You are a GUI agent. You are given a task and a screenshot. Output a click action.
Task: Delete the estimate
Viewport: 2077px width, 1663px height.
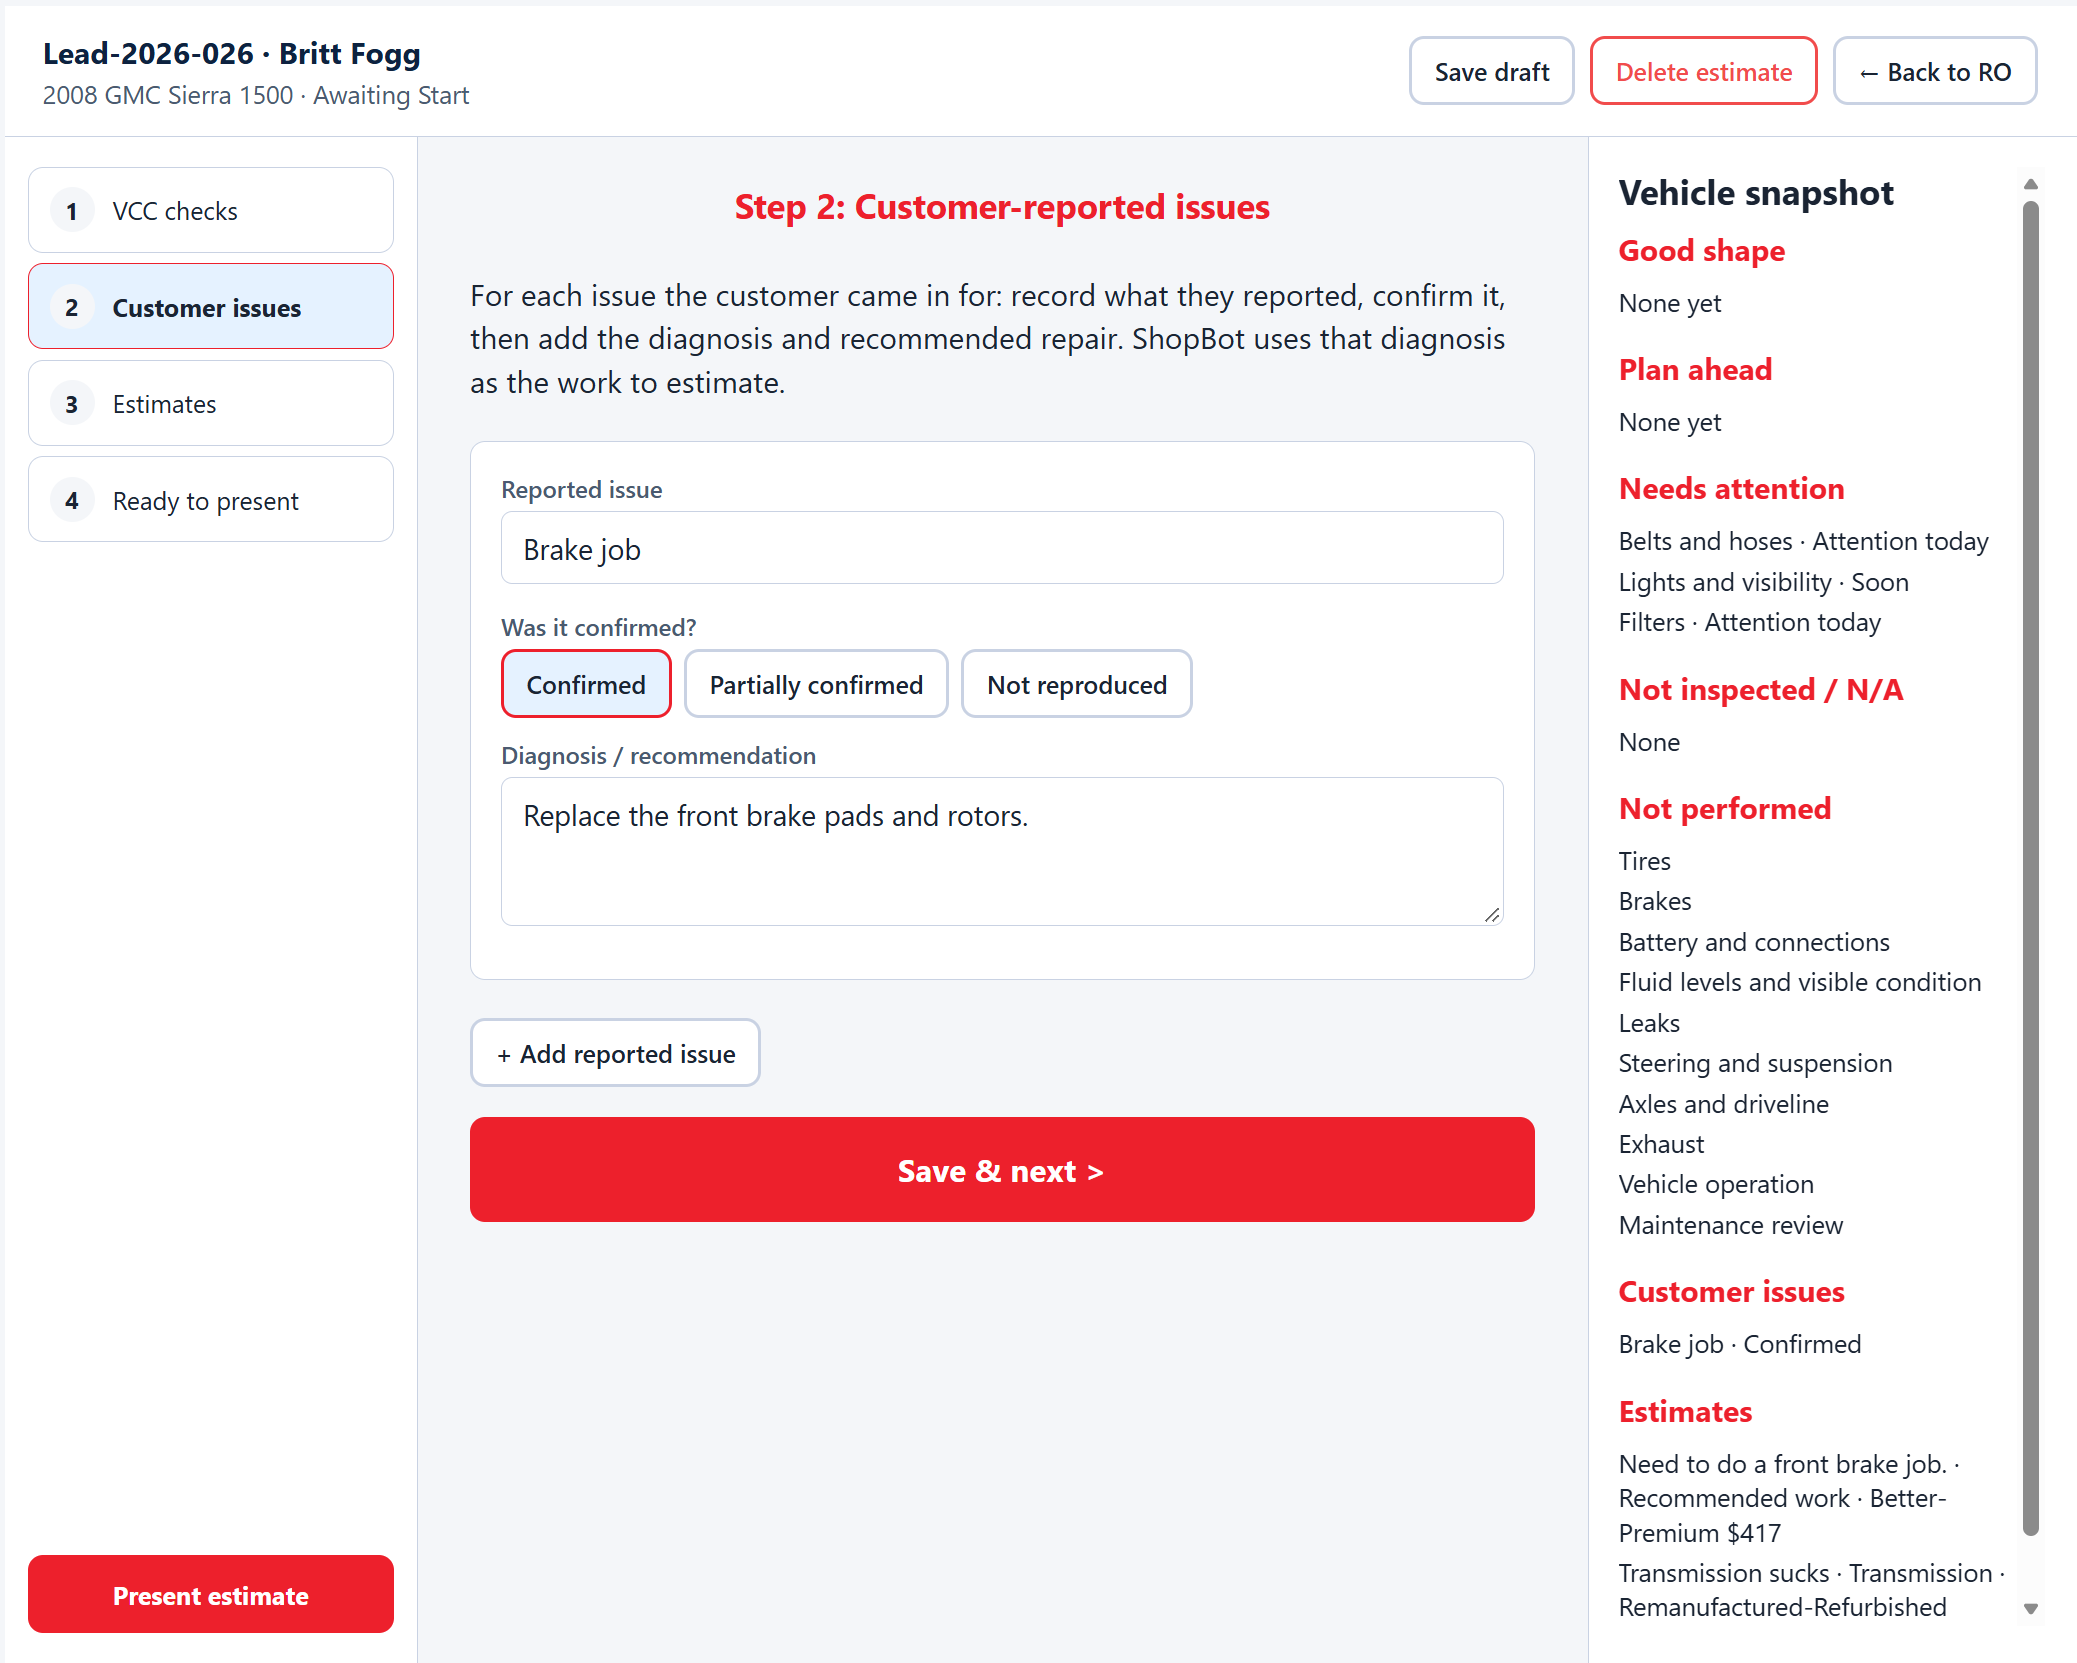click(x=1704, y=72)
